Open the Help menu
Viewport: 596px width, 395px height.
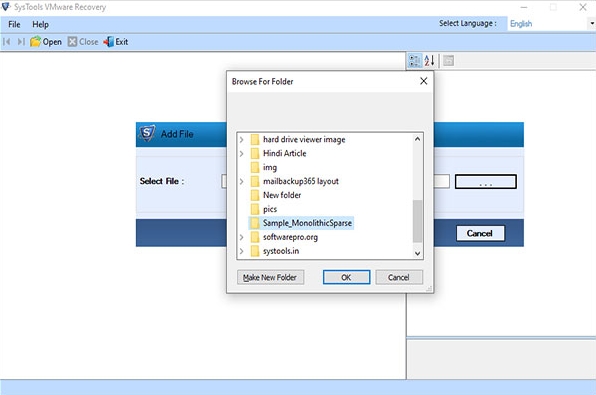pos(40,24)
